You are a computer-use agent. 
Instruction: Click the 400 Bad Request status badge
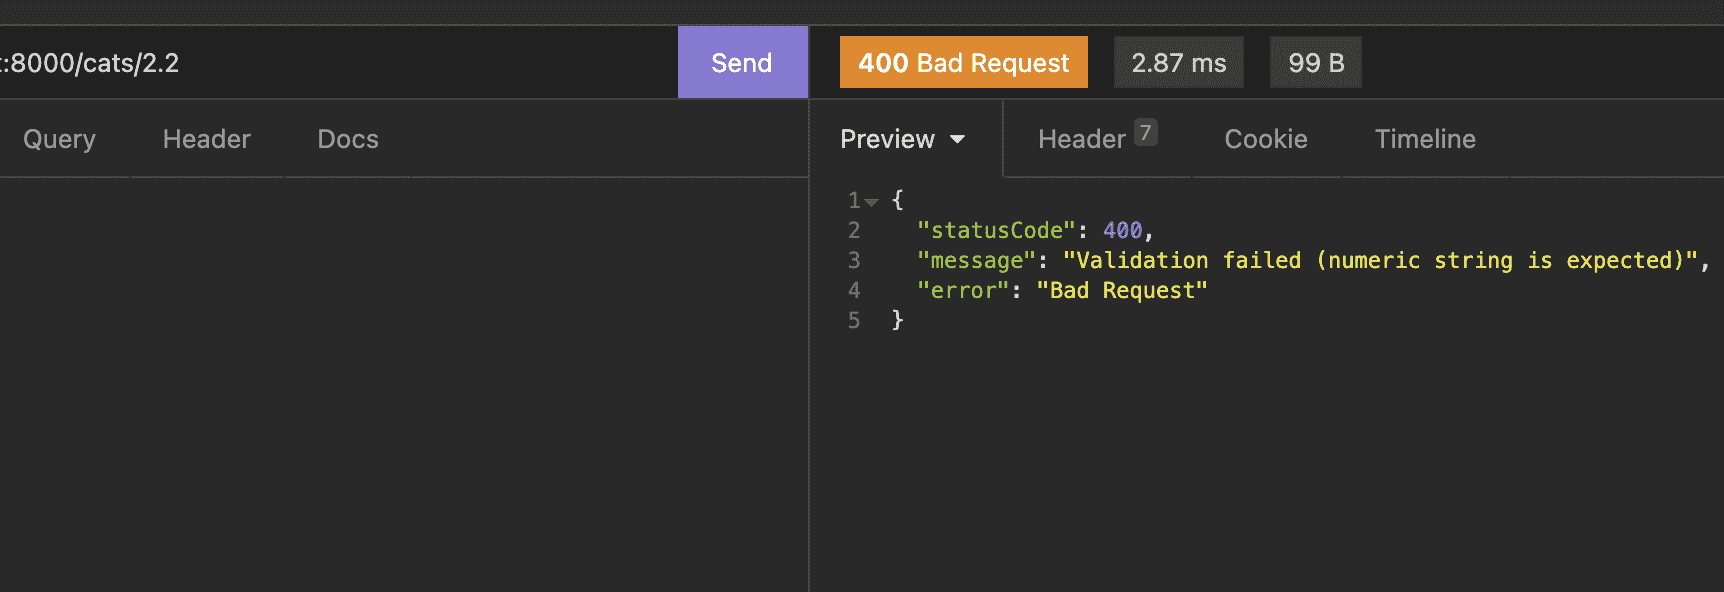click(963, 63)
